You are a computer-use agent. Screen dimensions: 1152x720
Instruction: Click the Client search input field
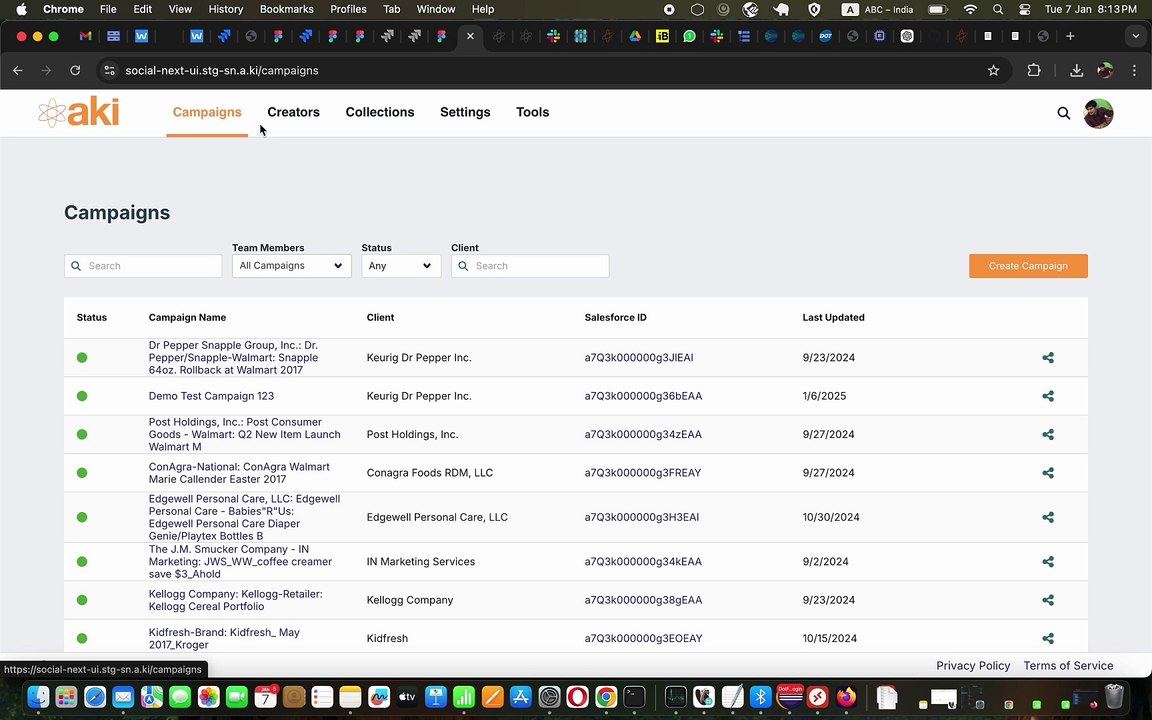coord(530,266)
